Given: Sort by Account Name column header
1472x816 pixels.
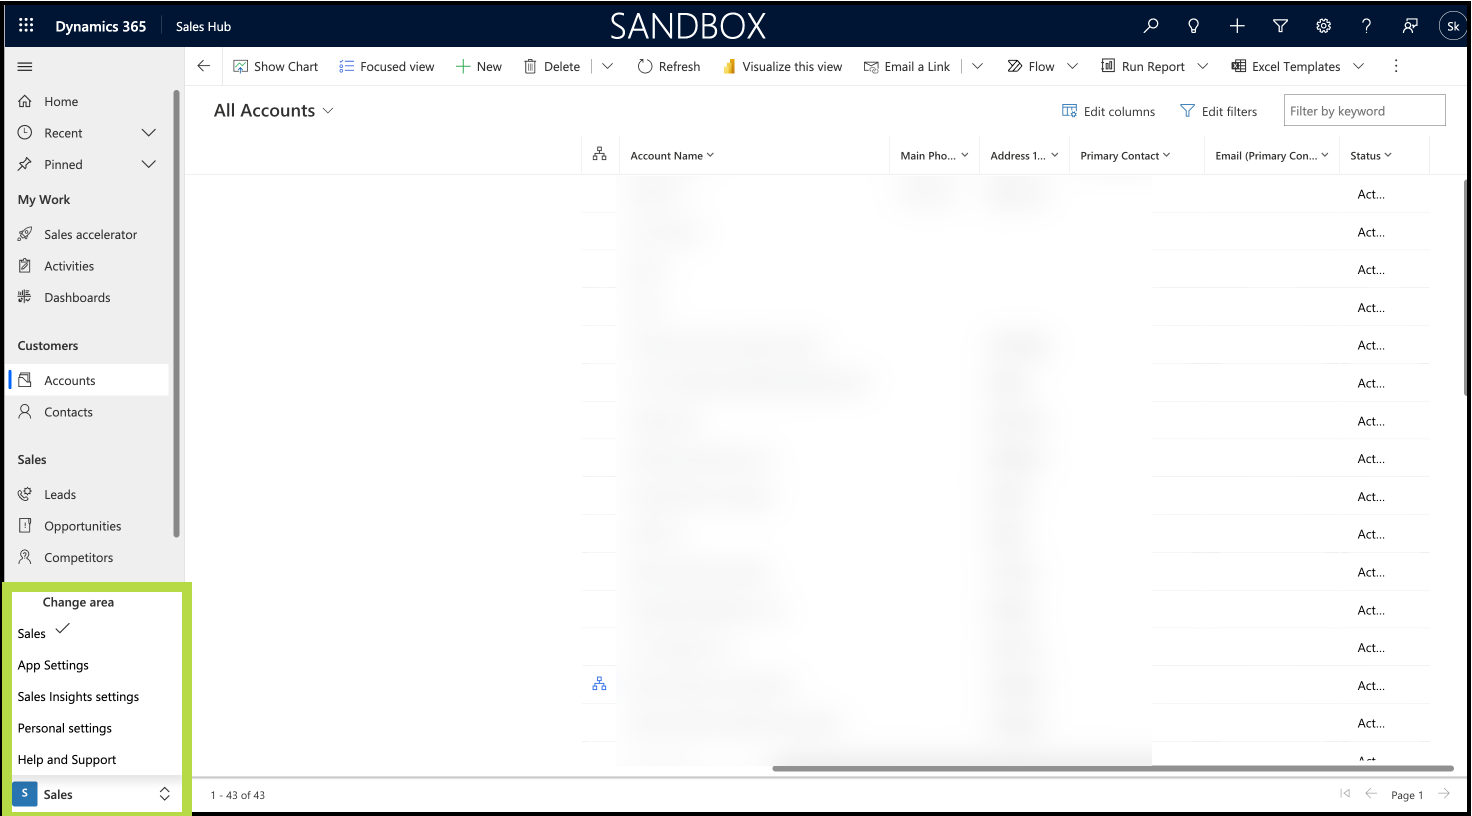Looking at the screenshot, I should click(672, 155).
